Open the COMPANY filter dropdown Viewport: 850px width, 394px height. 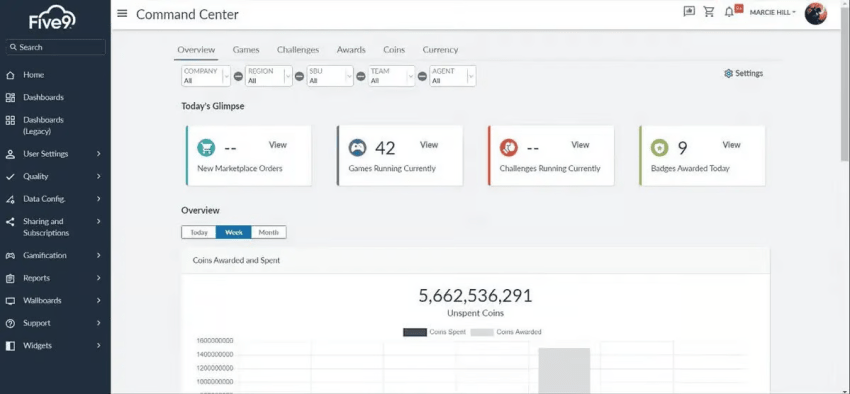[206, 76]
